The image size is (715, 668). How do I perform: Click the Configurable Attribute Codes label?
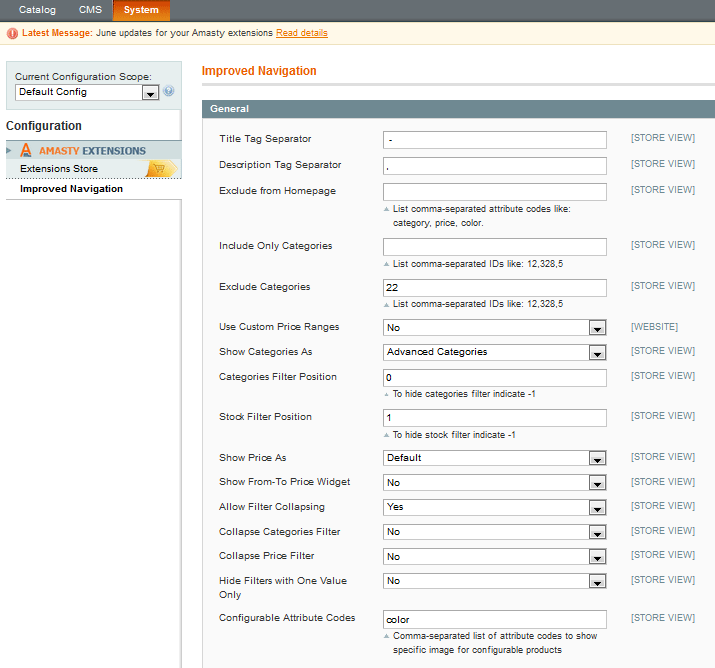pyautogui.click(x=287, y=617)
